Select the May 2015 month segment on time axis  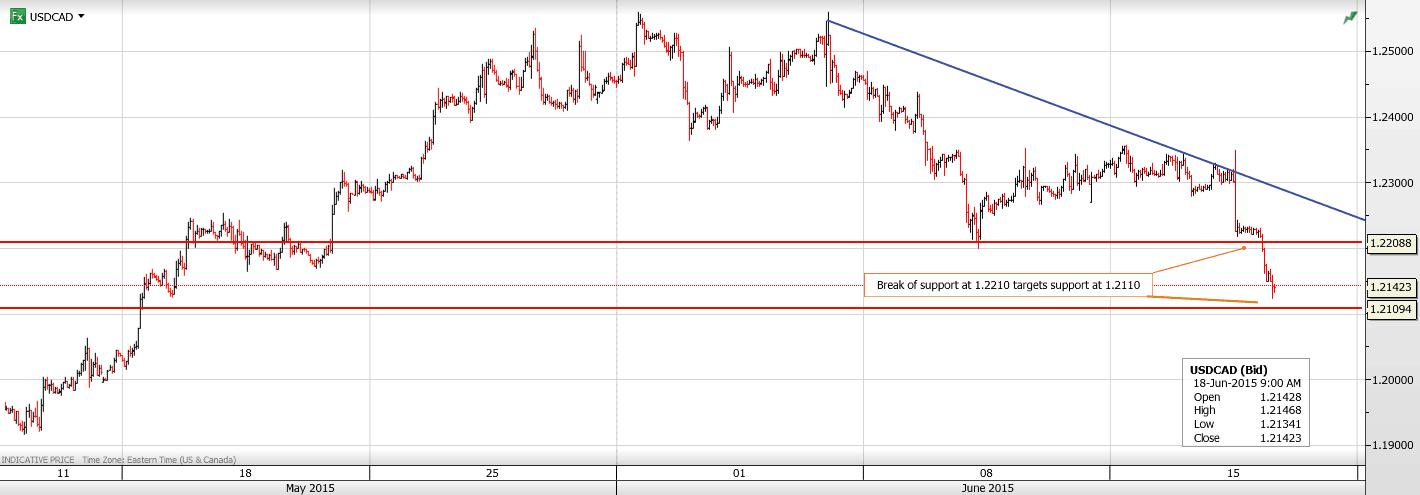pyautogui.click(x=310, y=488)
